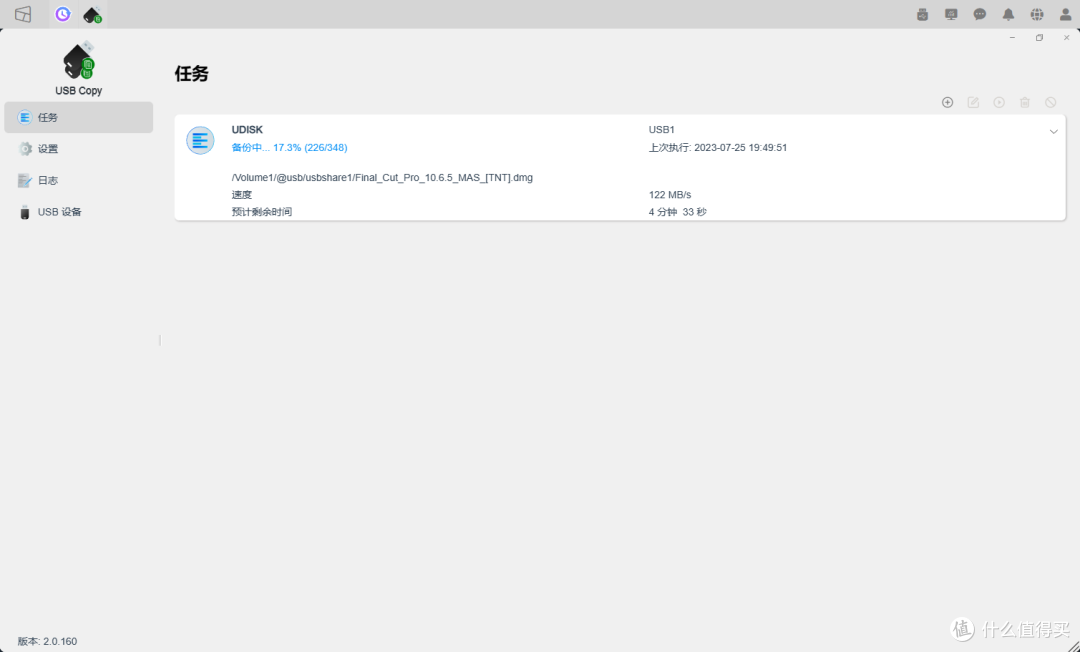Click the Final_Cut_Pro dmg file path
Image resolution: width=1080 pixels, height=652 pixels.
(382, 178)
